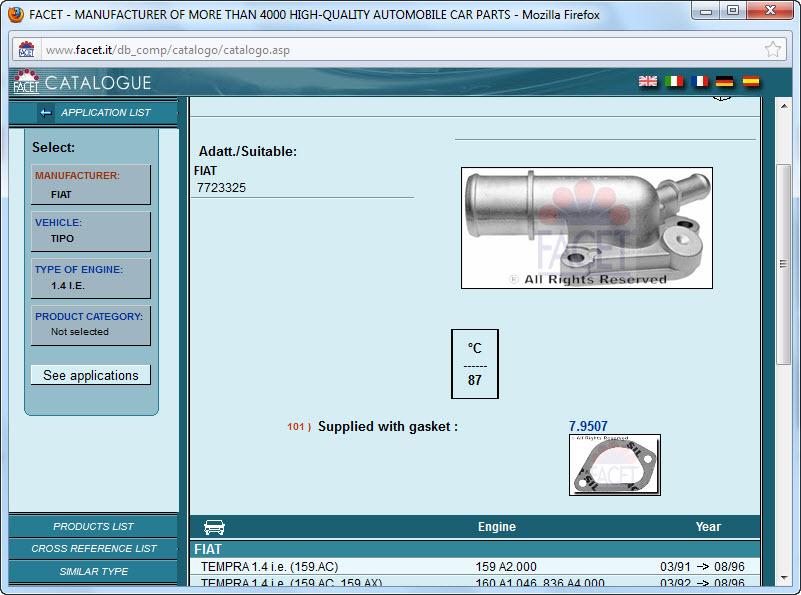The width and height of the screenshot is (801, 595).
Task: Click the address bar URL field
Action: tap(401, 50)
